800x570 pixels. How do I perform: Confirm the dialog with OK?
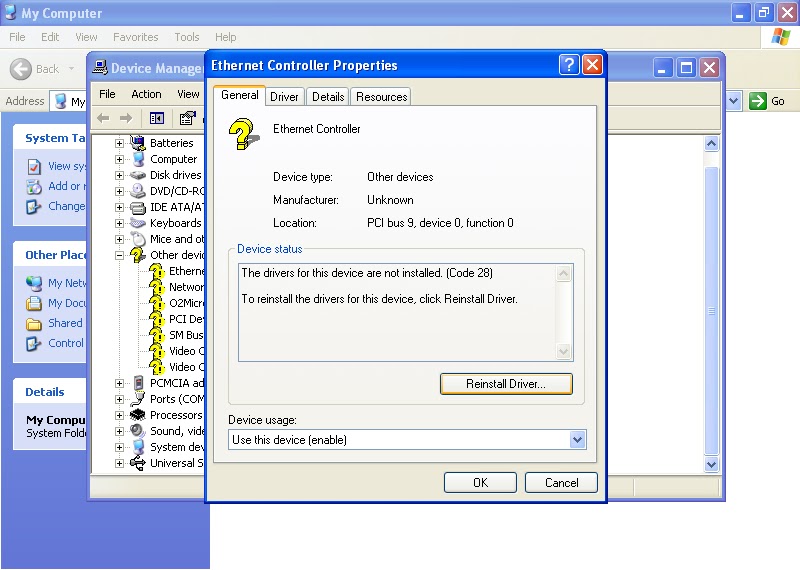coord(480,483)
